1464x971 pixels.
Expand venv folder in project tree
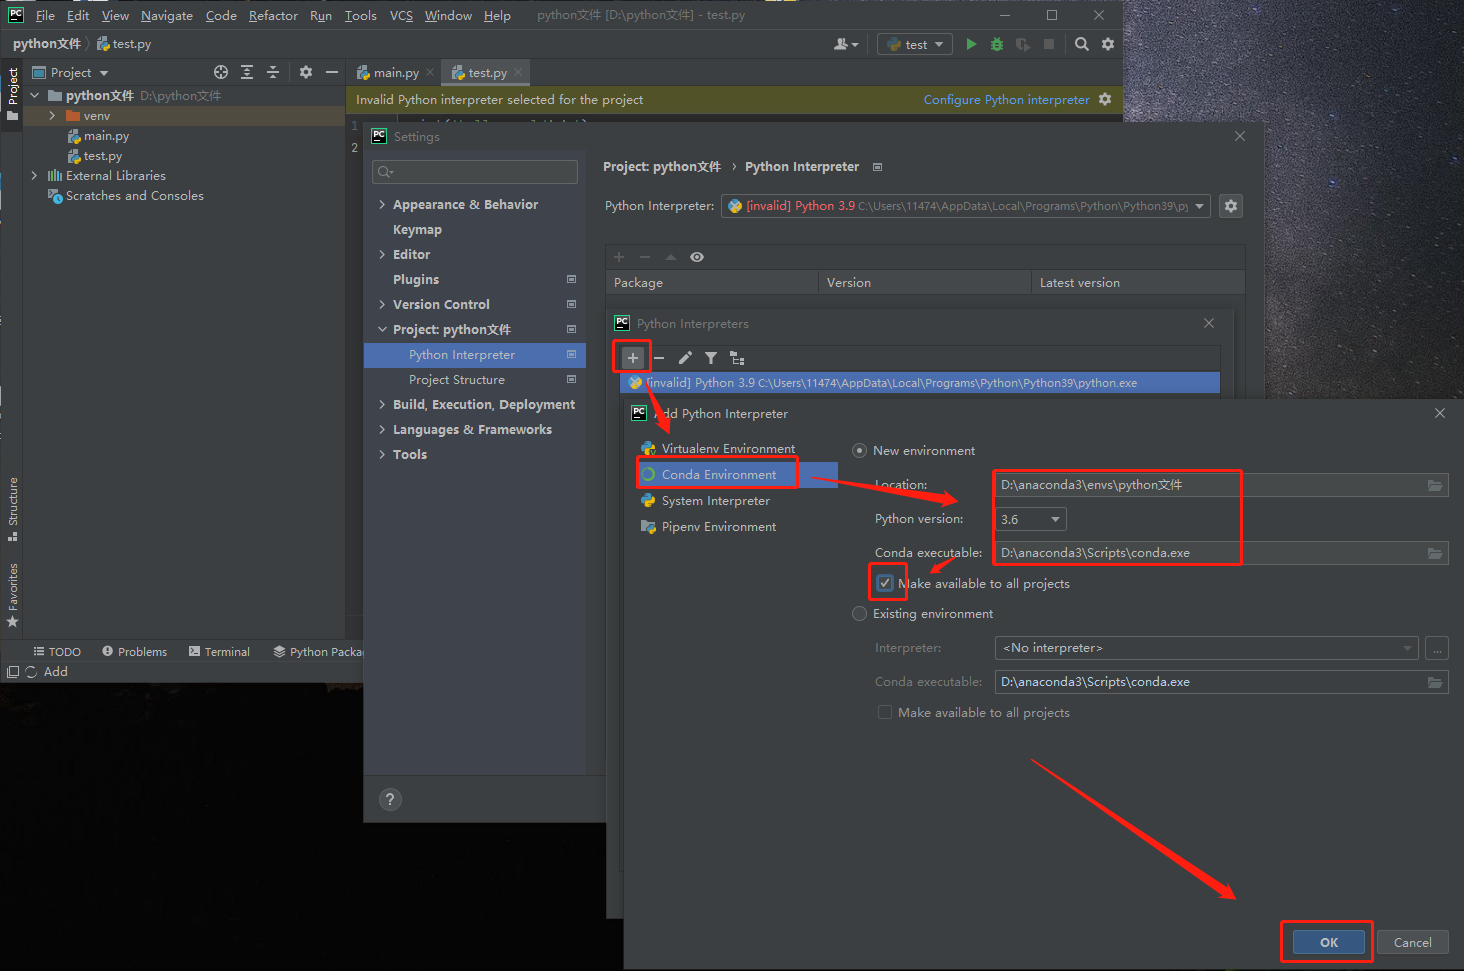(x=52, y=116)
